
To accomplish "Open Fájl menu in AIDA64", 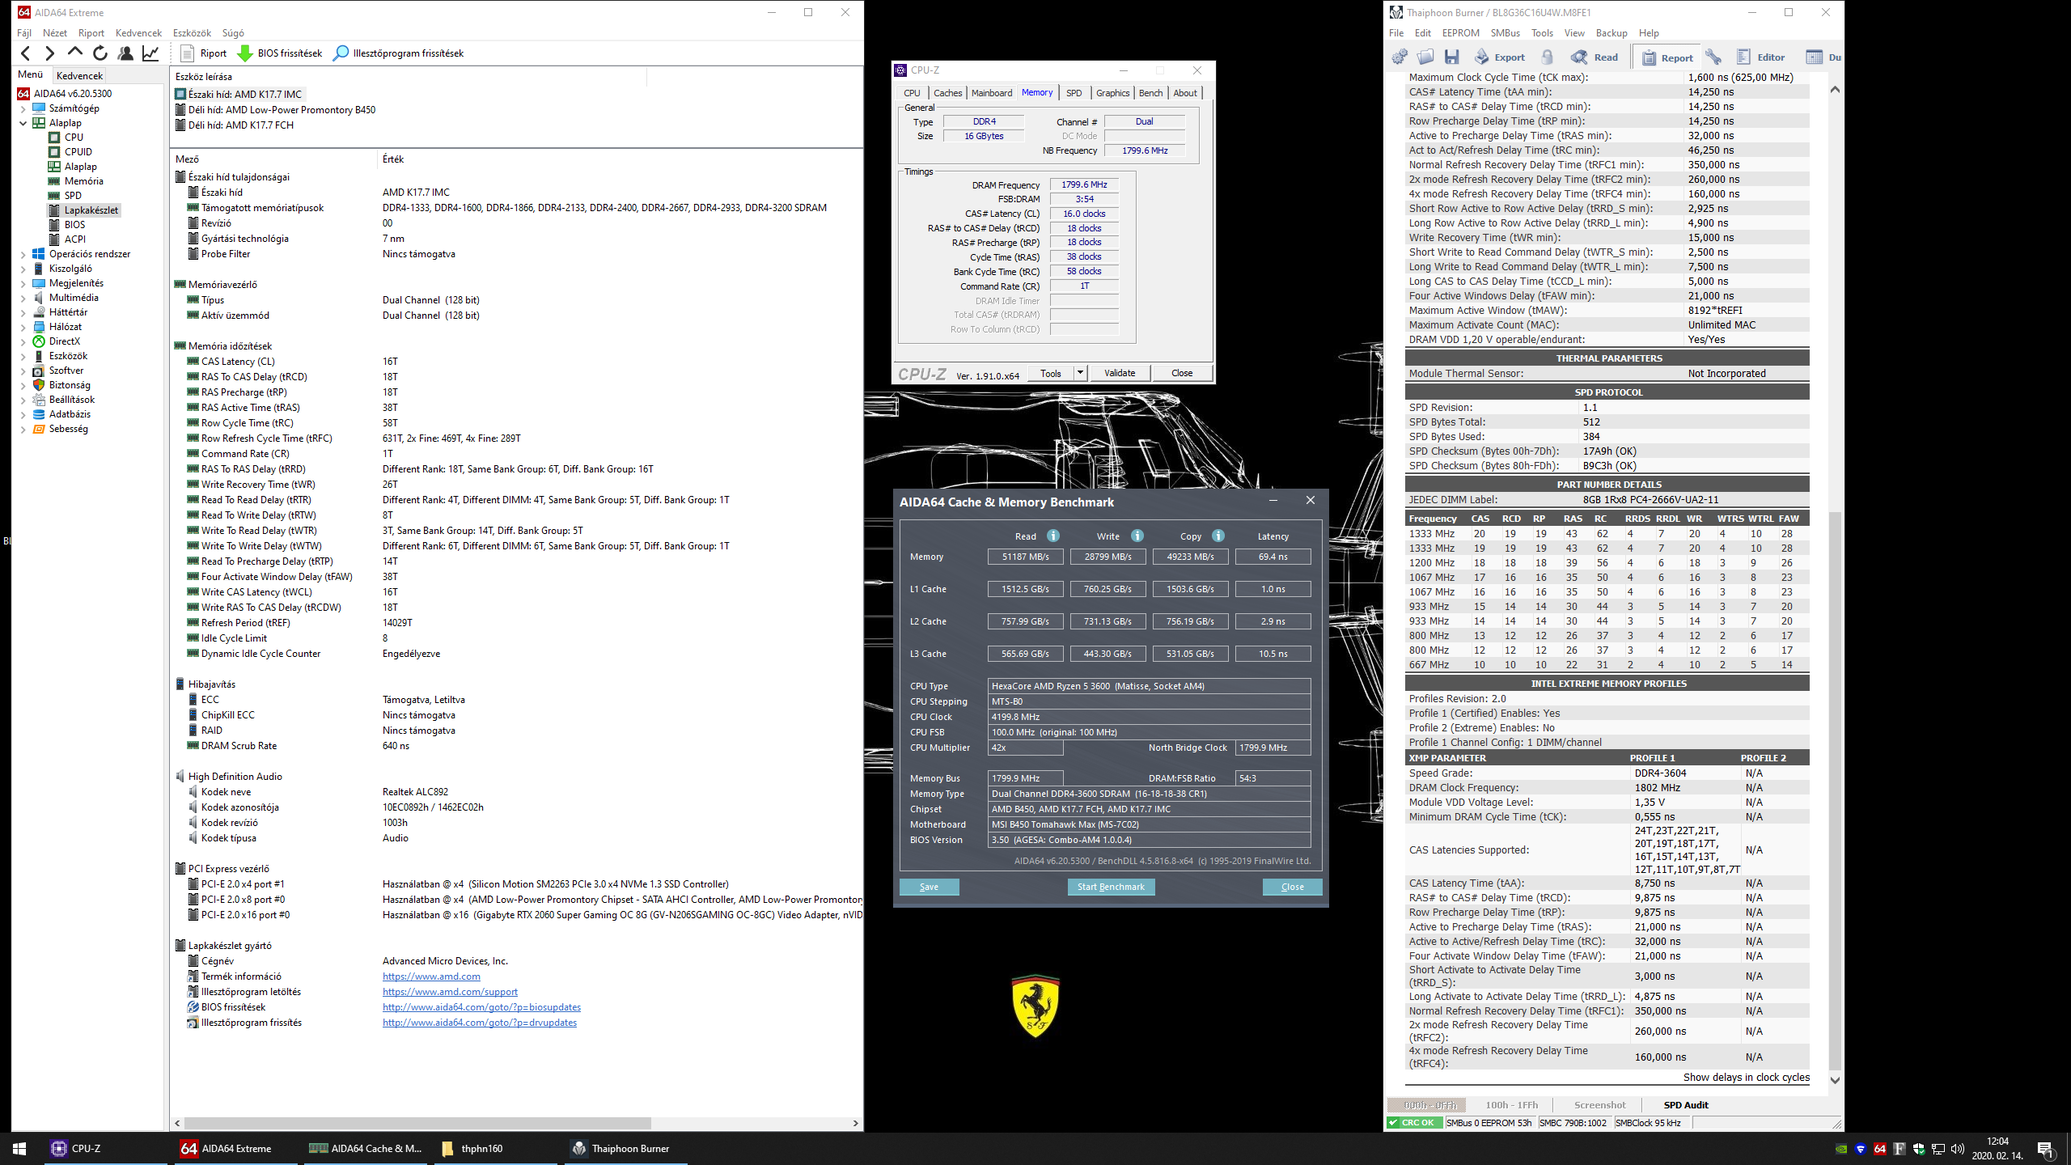I will [24, 33].
